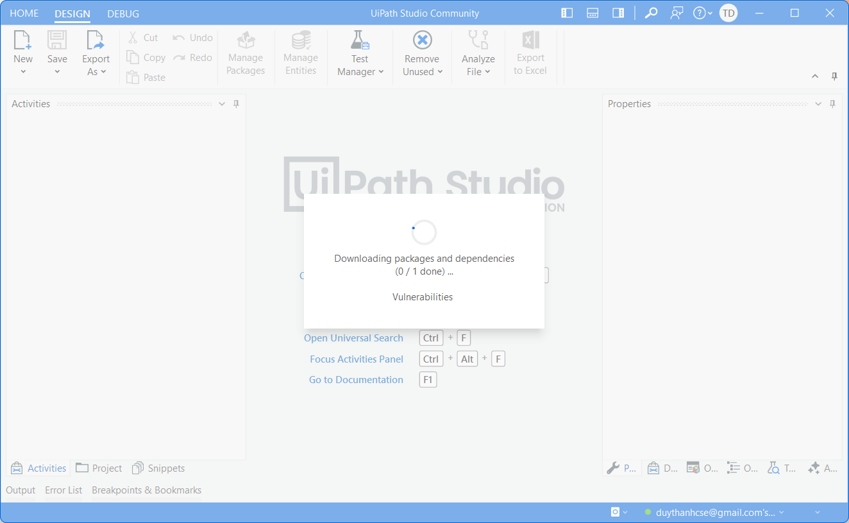Click the help question mark icon
Screen dimensions: 849x523
[x=699, y=13]
